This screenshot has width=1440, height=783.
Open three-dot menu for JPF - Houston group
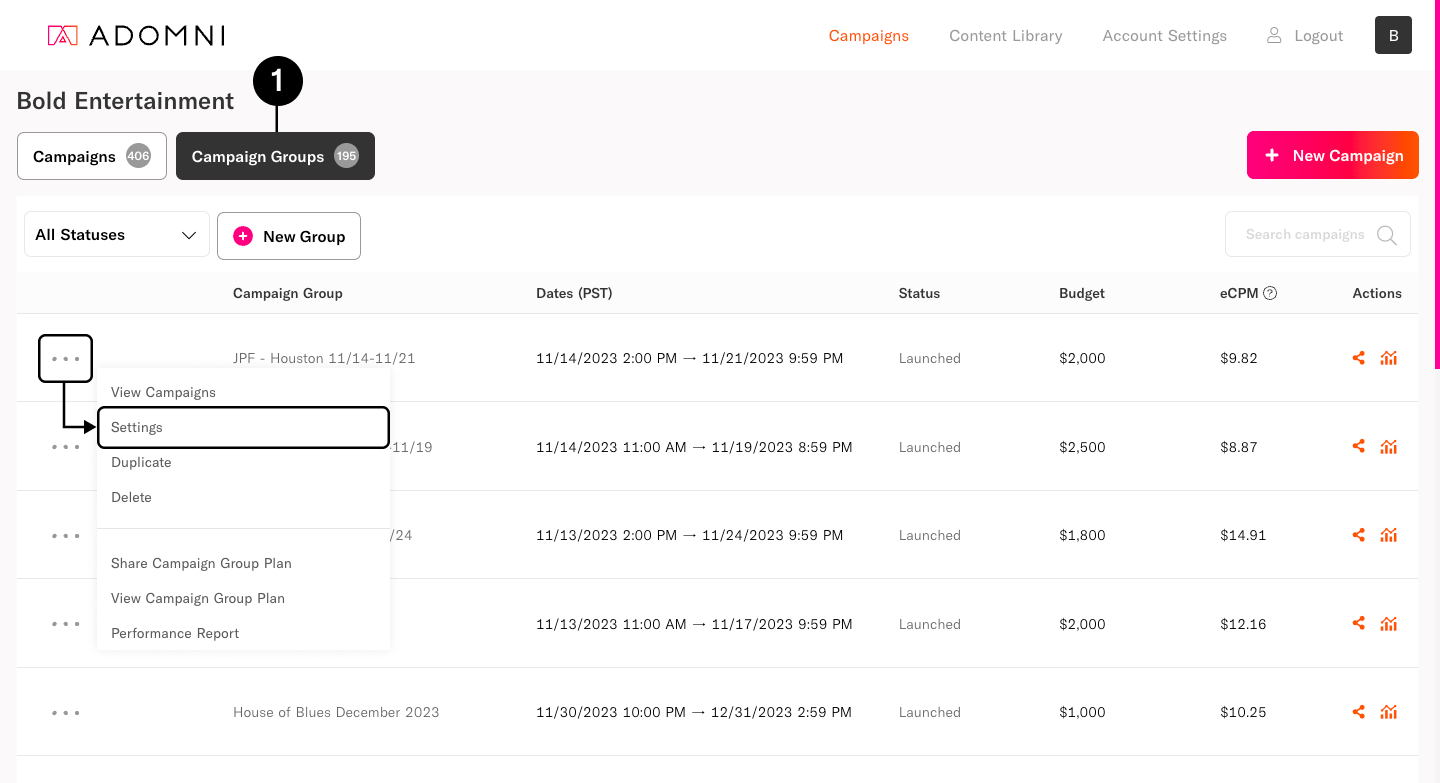point(66,358)
